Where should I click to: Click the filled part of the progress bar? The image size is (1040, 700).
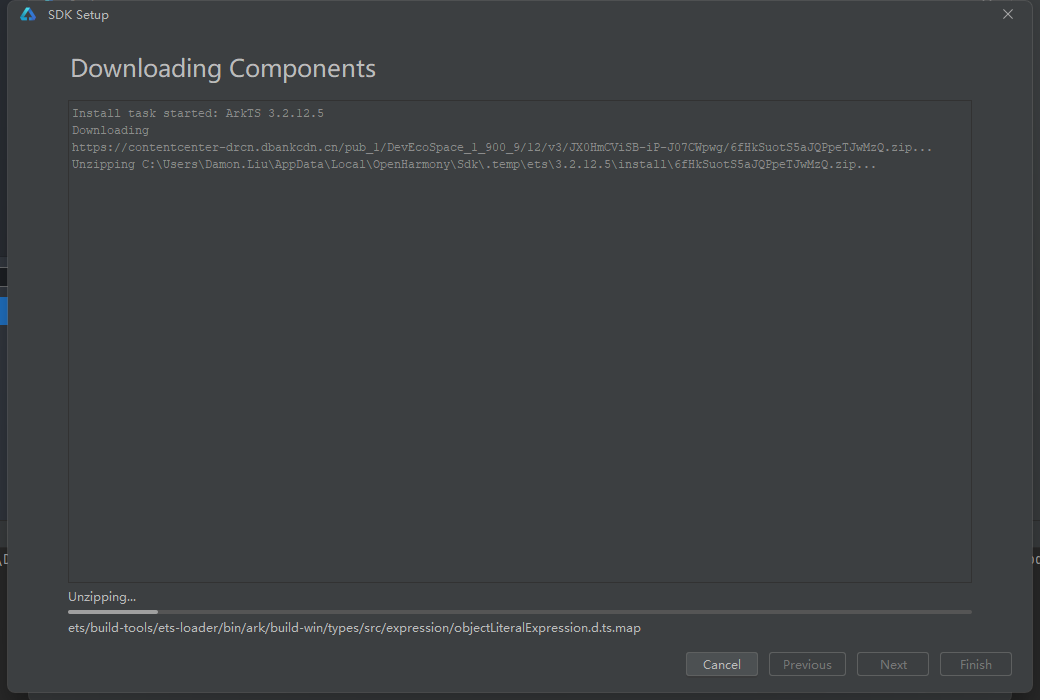tap(112, 611)
